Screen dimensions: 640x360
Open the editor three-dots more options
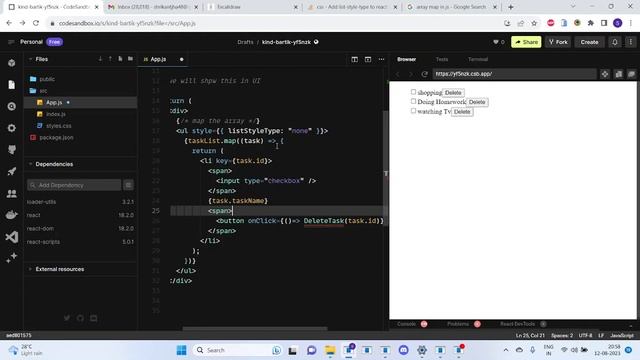tap(381, 60)
